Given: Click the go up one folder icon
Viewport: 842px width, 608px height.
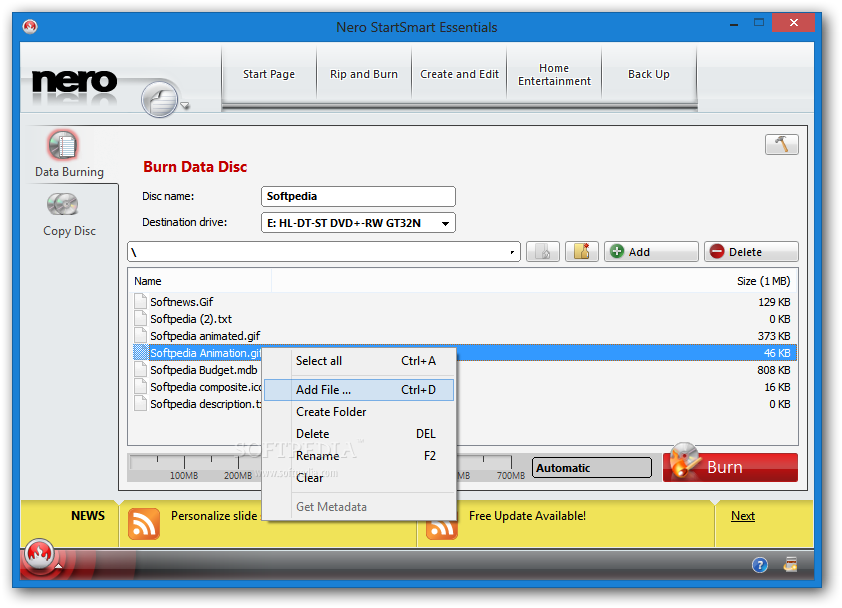Looking at the screenshot, I should [543, 251].
